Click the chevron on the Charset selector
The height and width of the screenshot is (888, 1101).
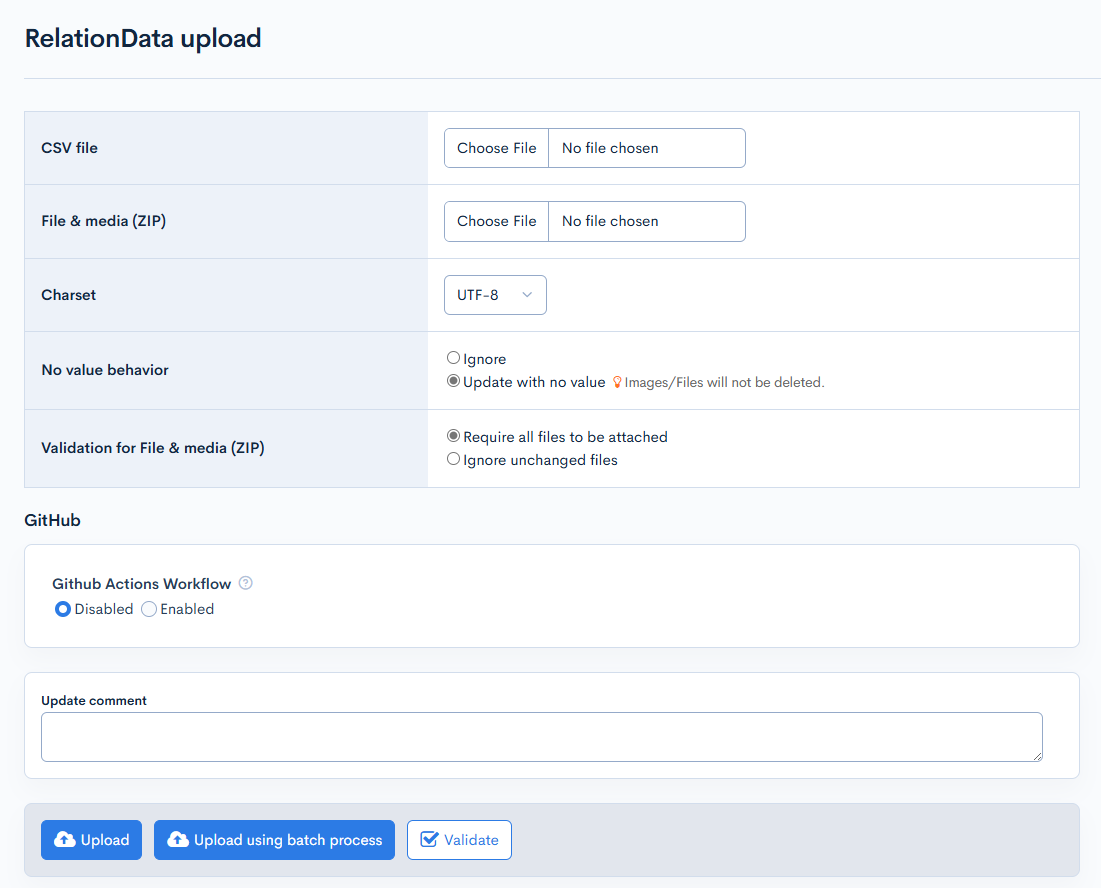pos(527,295)
